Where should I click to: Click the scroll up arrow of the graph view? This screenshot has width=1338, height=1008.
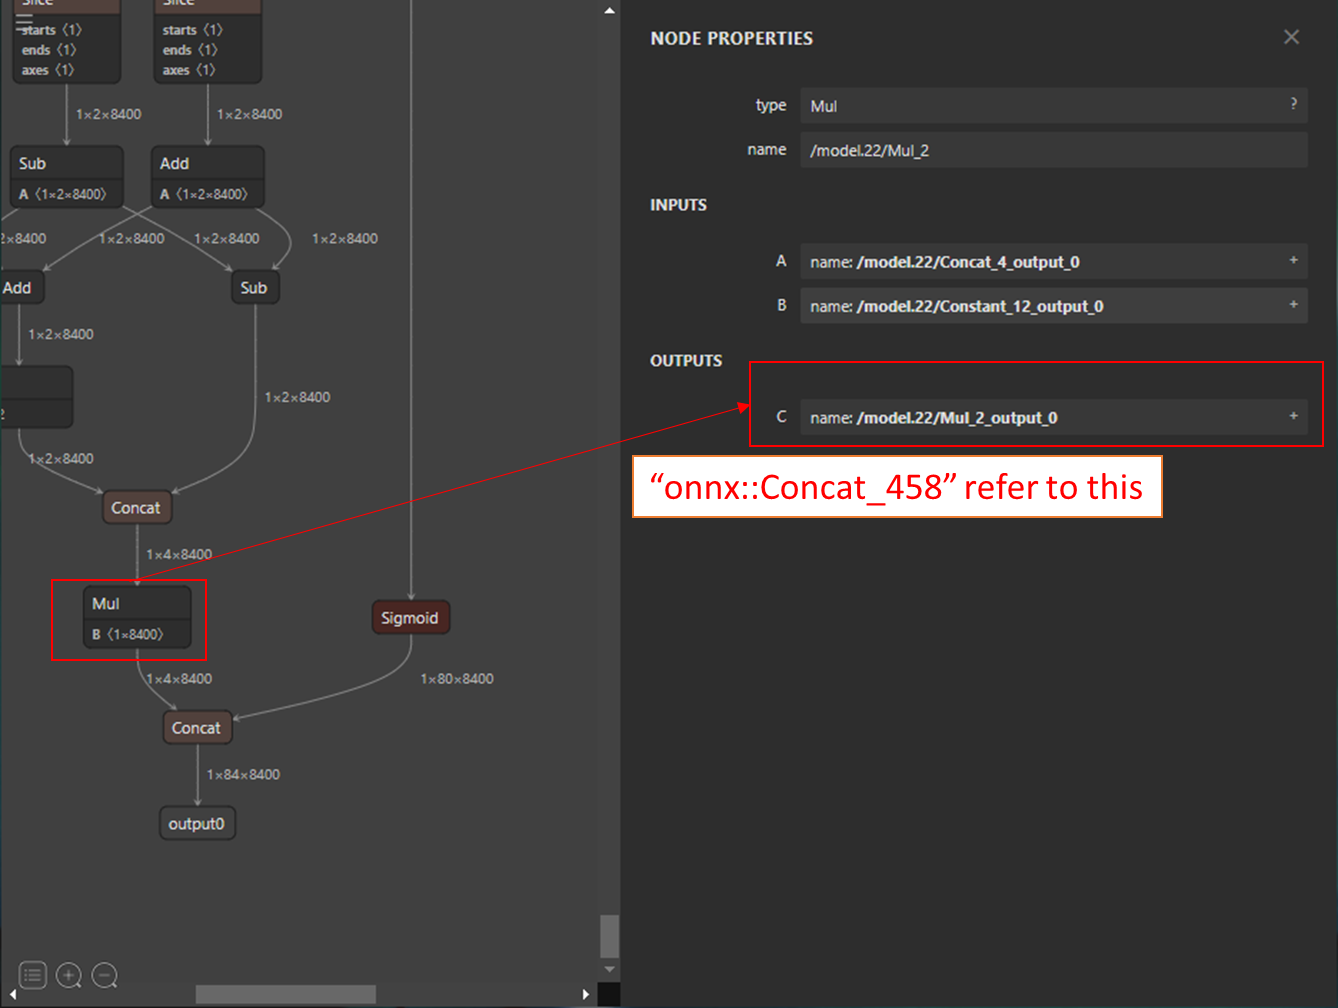click(609, 10)
